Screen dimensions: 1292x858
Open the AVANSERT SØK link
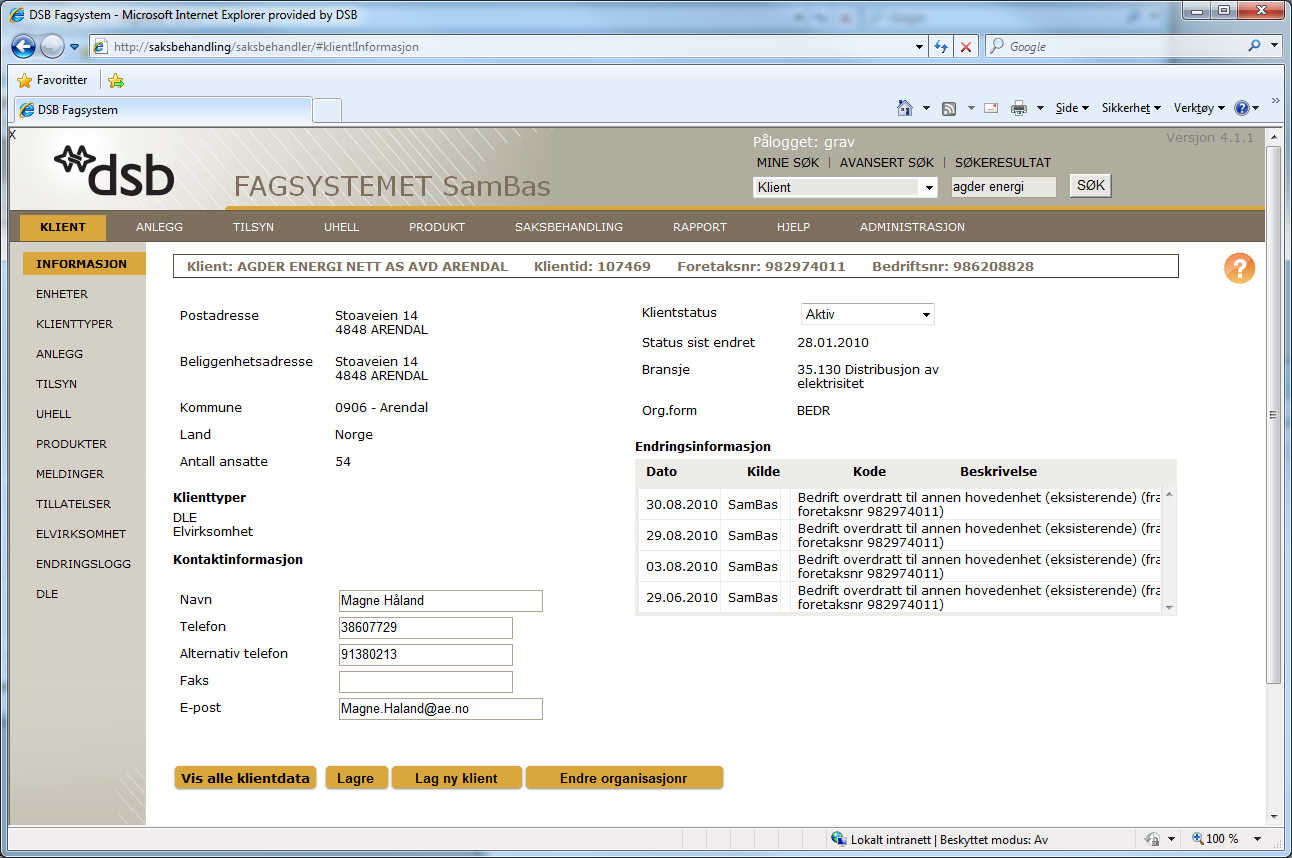pyautogui.click(x=887, y=162)
